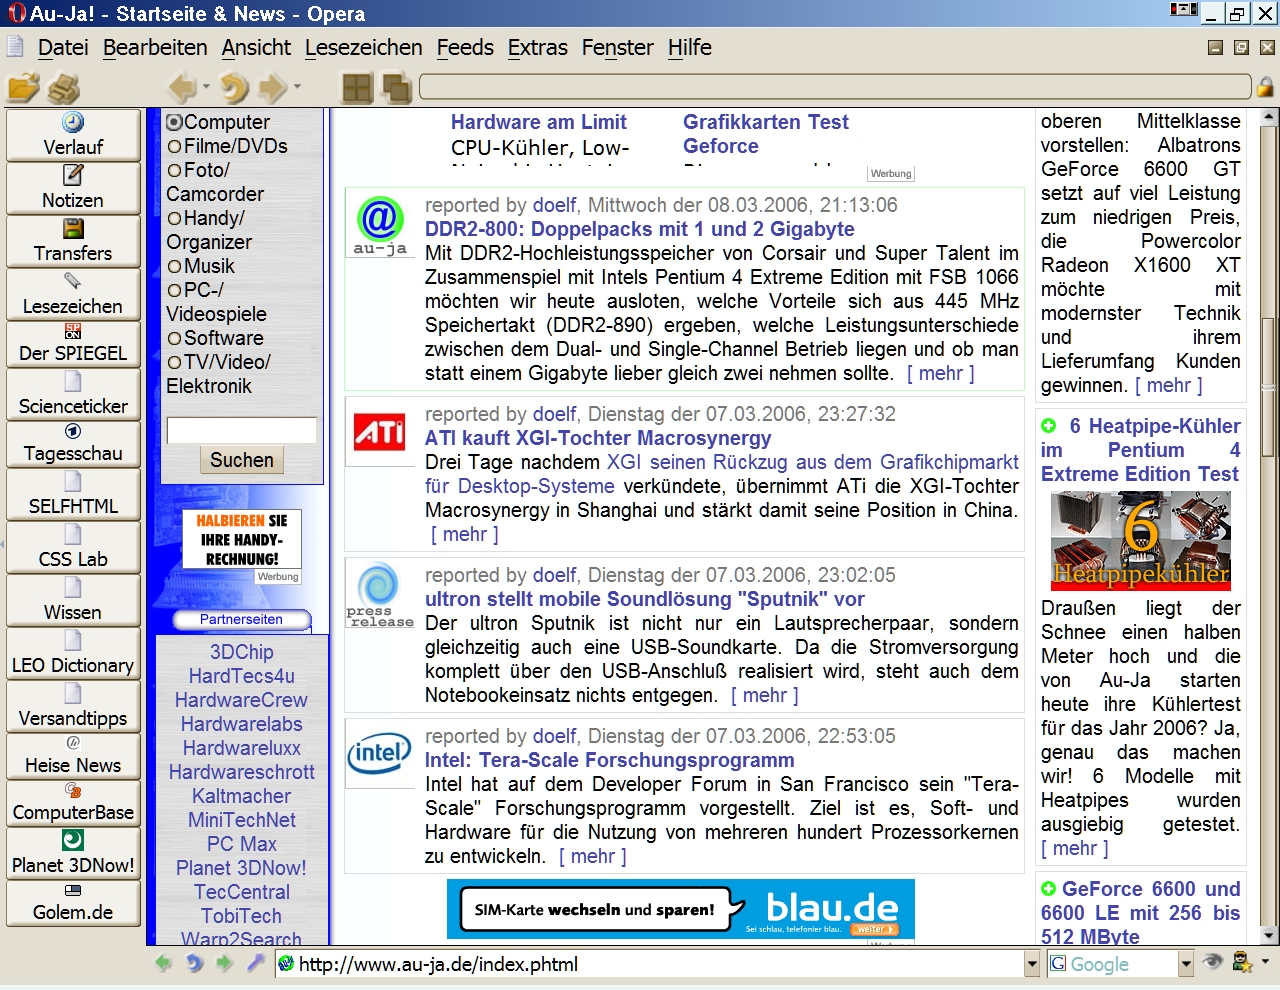Go forward with the top toolbar arrow

272,88
